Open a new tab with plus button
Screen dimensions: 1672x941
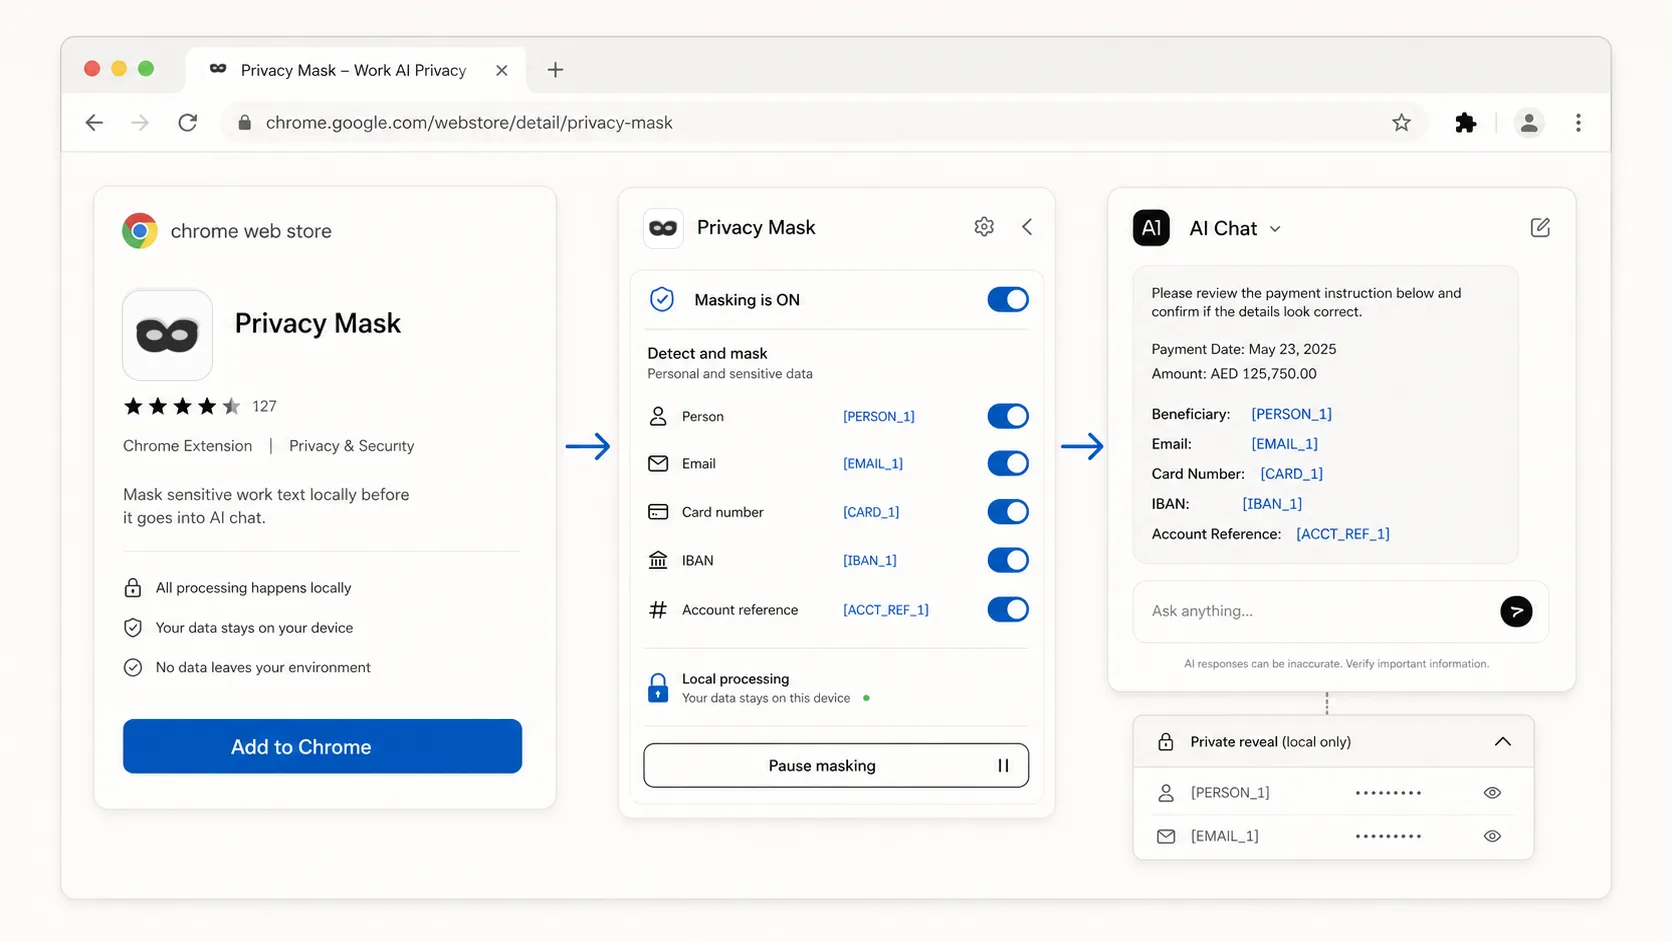click(x=556, y=70)
